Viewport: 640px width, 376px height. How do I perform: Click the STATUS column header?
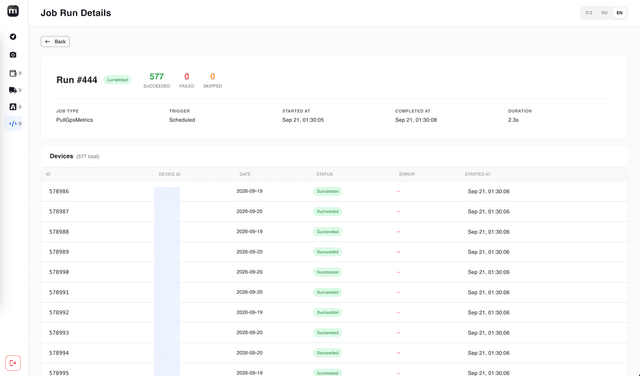pos(324,174)
